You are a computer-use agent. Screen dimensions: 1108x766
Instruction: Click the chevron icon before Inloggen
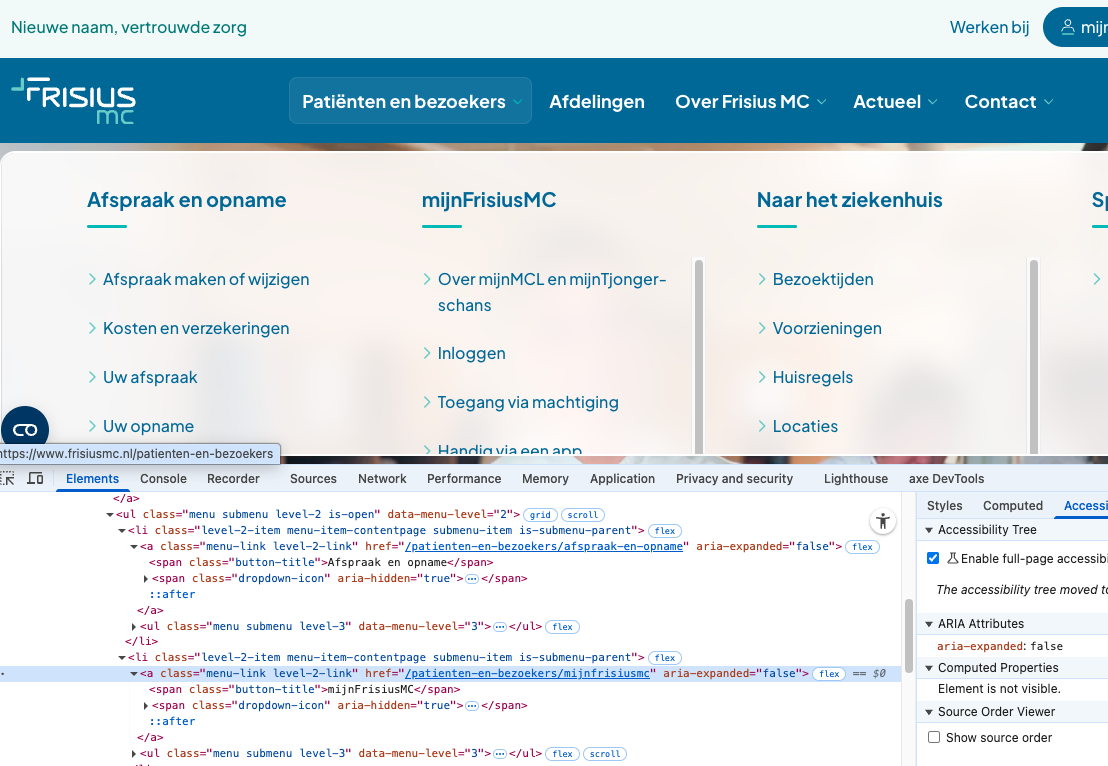[x=427, y=353]
